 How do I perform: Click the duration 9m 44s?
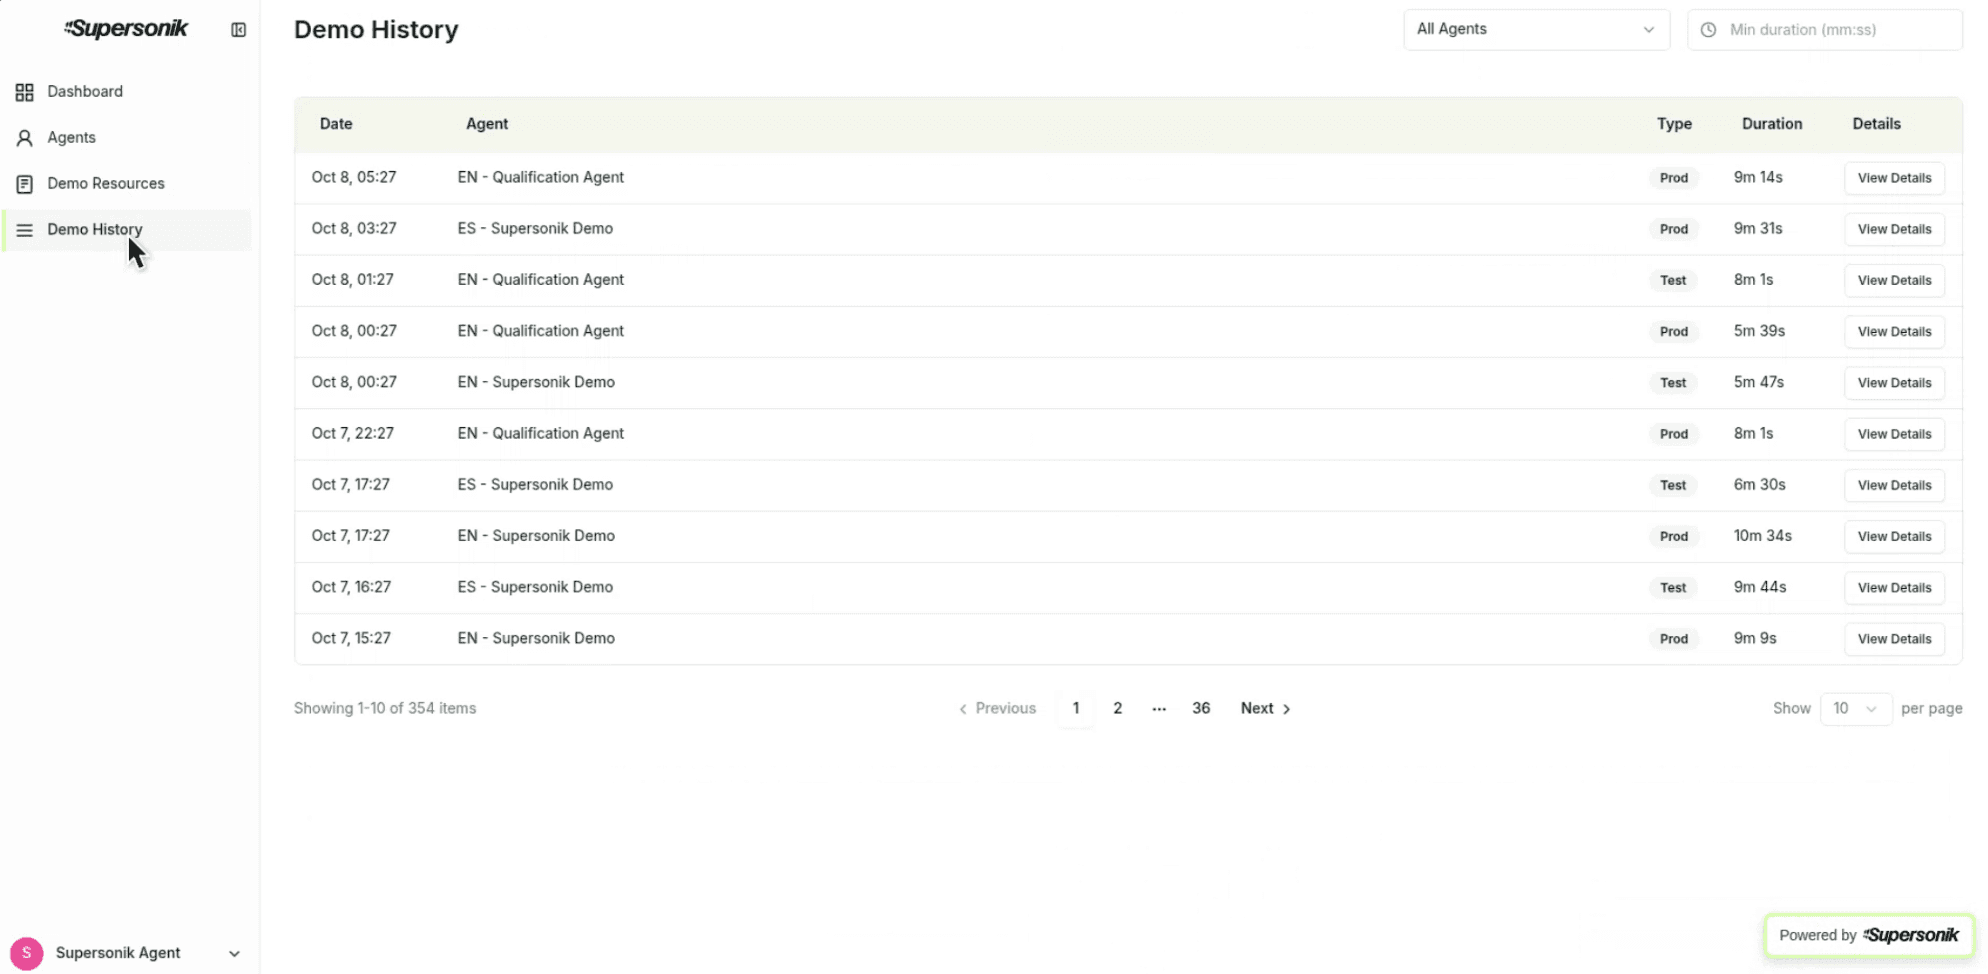coord(1760,587)
